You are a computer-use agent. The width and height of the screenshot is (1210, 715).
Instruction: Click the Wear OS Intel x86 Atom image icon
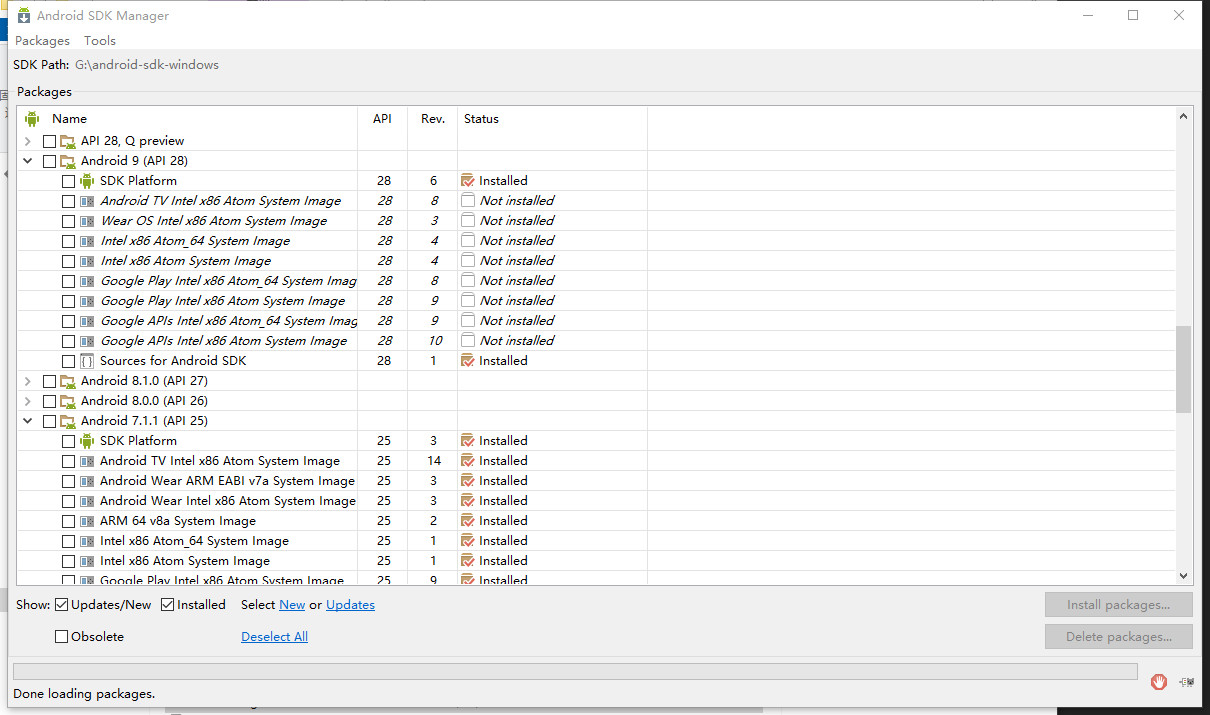[87, 221]
